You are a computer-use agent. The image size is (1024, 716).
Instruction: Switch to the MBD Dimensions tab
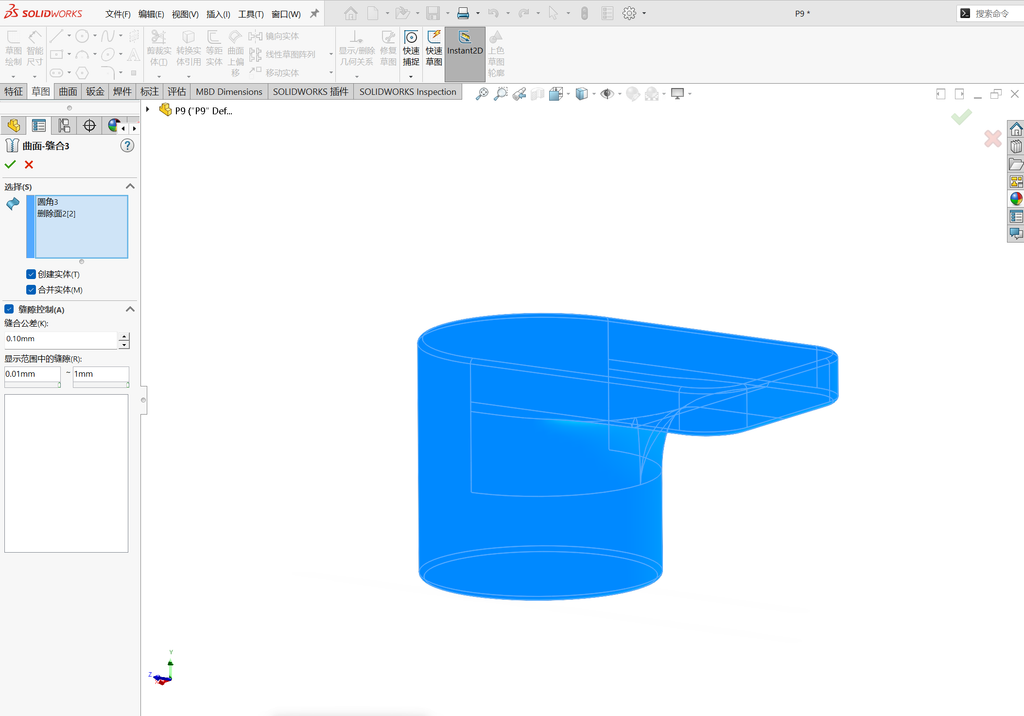pos(229,91)
